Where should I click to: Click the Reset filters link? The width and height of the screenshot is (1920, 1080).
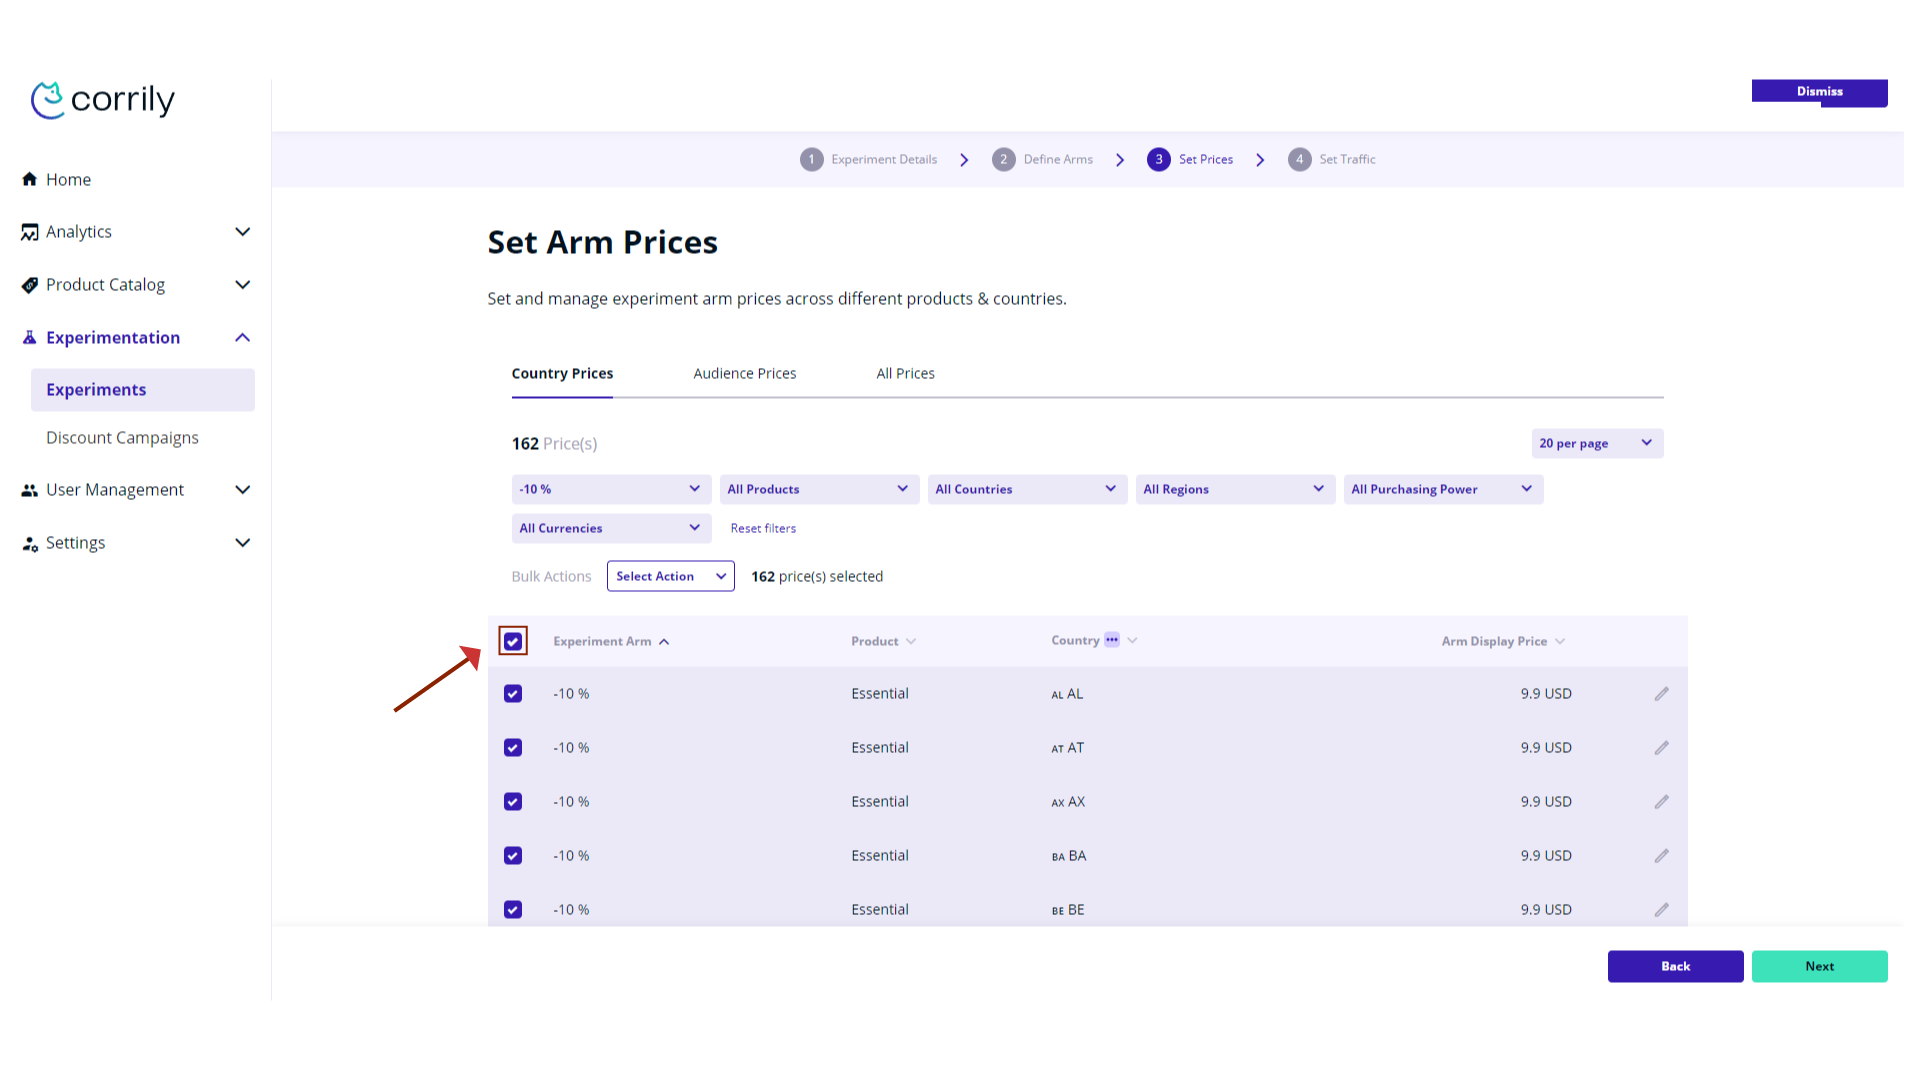pos(763,528)
